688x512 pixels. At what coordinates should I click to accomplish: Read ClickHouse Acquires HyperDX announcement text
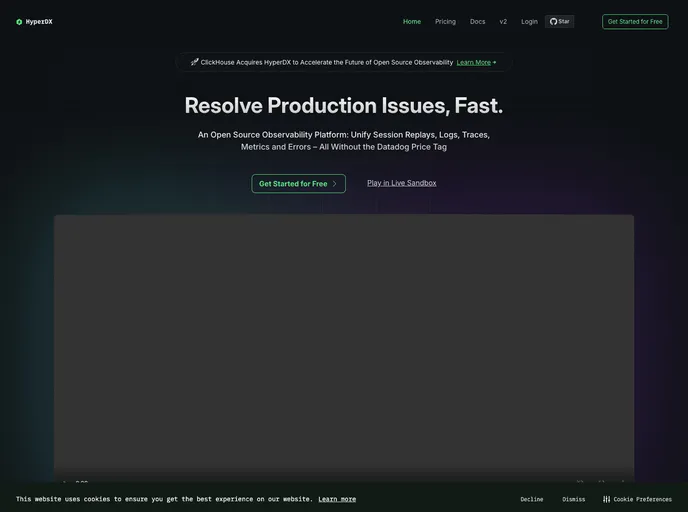(x=327, y=62)
